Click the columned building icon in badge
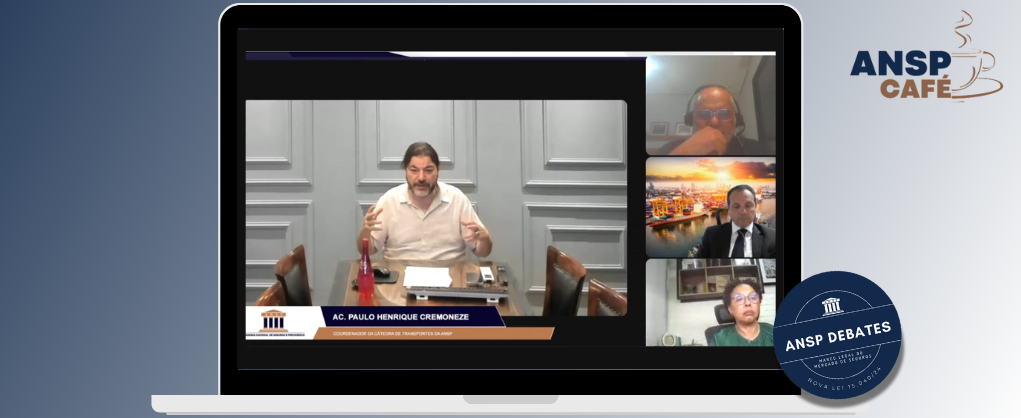This screenshot has width=1021, height=418. pos(832,305)
